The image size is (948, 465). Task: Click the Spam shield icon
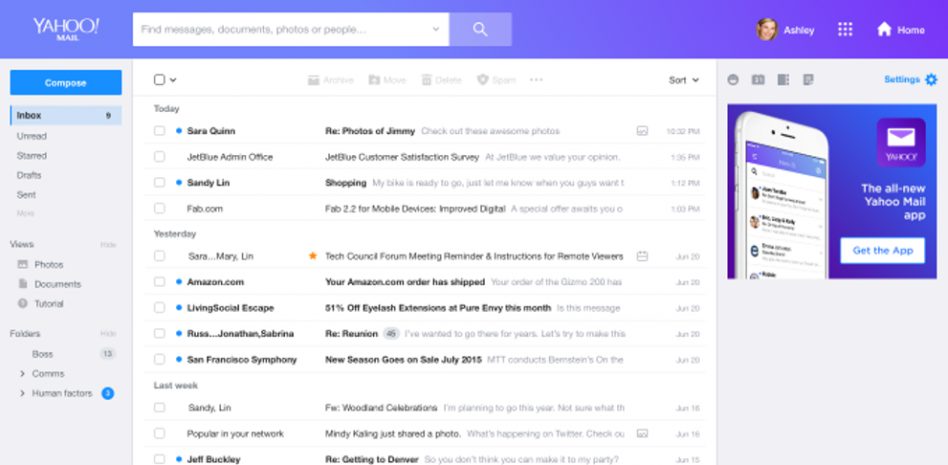pyautogui.click(x=482, y=80)
